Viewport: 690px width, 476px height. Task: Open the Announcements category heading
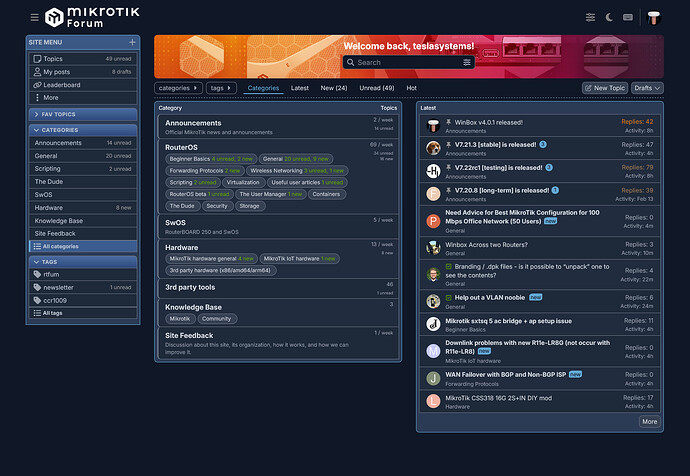[x=193, y=123]
